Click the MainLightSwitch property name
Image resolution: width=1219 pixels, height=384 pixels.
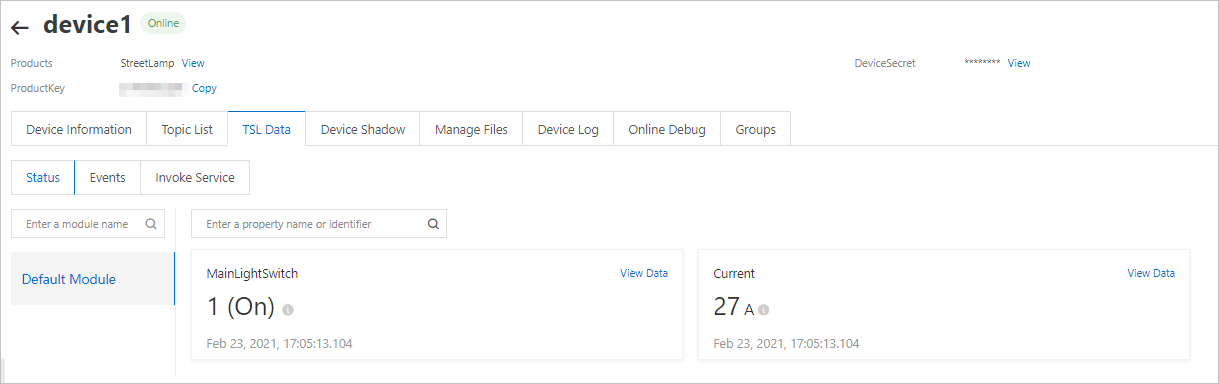click(x=252, y=273)
